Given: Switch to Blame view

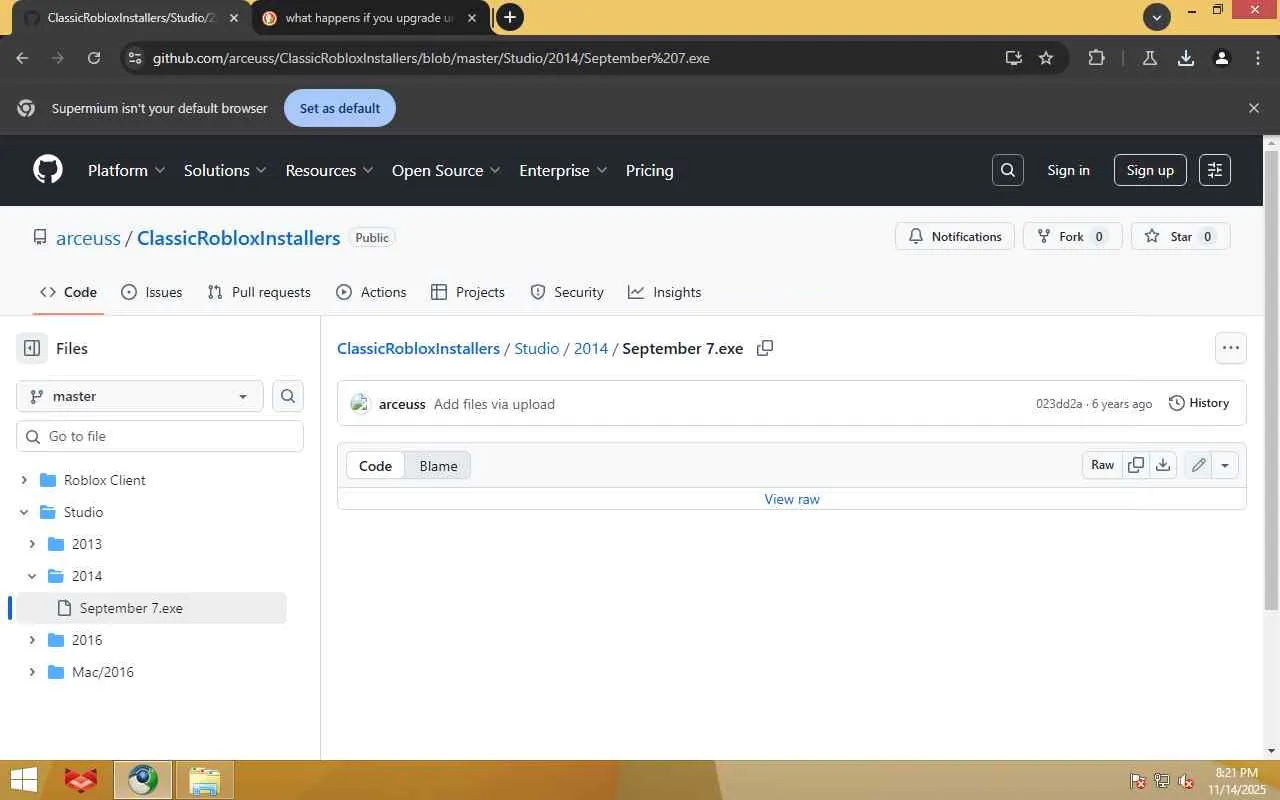Looking at the screenshot, I should tap(438, 466).
